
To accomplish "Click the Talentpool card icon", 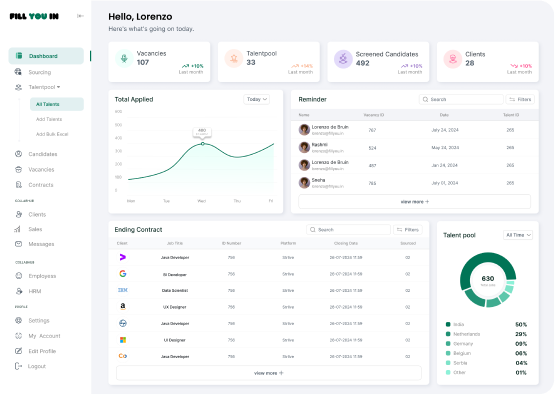I will [x=234, y=58].
